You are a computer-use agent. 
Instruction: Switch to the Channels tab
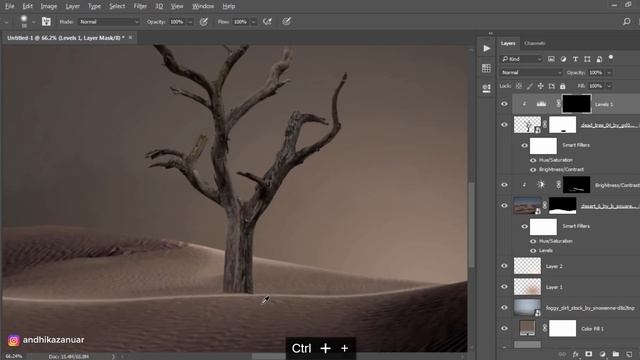point(534,43)
